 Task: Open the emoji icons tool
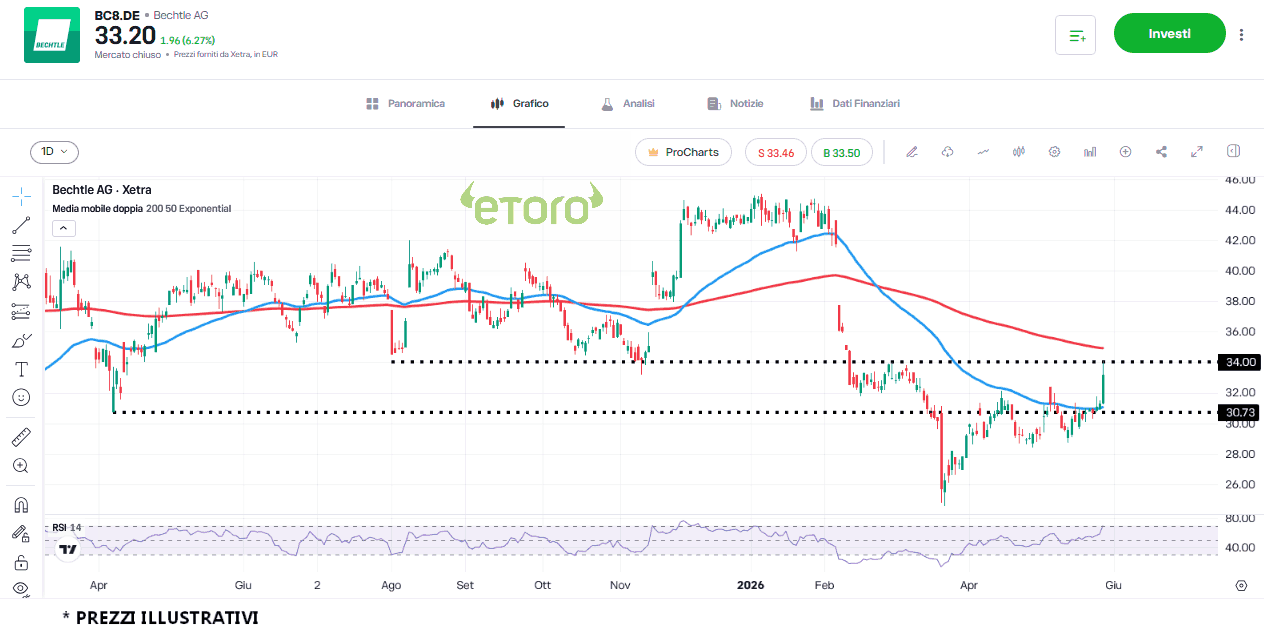point(21,397)
